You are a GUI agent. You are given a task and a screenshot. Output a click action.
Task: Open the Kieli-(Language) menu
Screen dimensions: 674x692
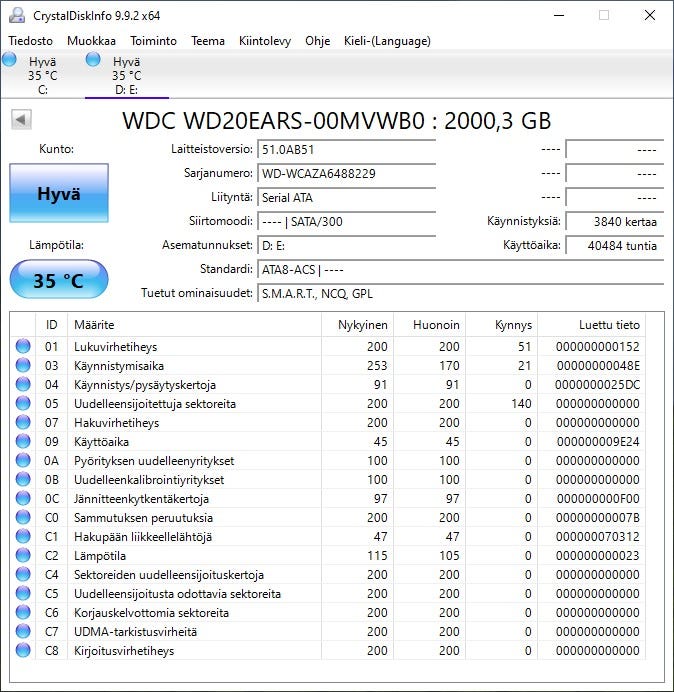pos(387,41)
